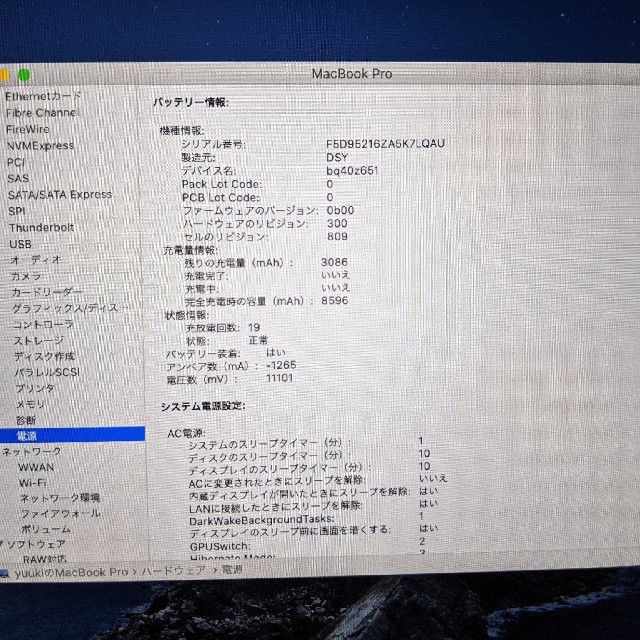Screen dimensions: 640x640
Task: Select SAS in sidebar
Action: 18,179
